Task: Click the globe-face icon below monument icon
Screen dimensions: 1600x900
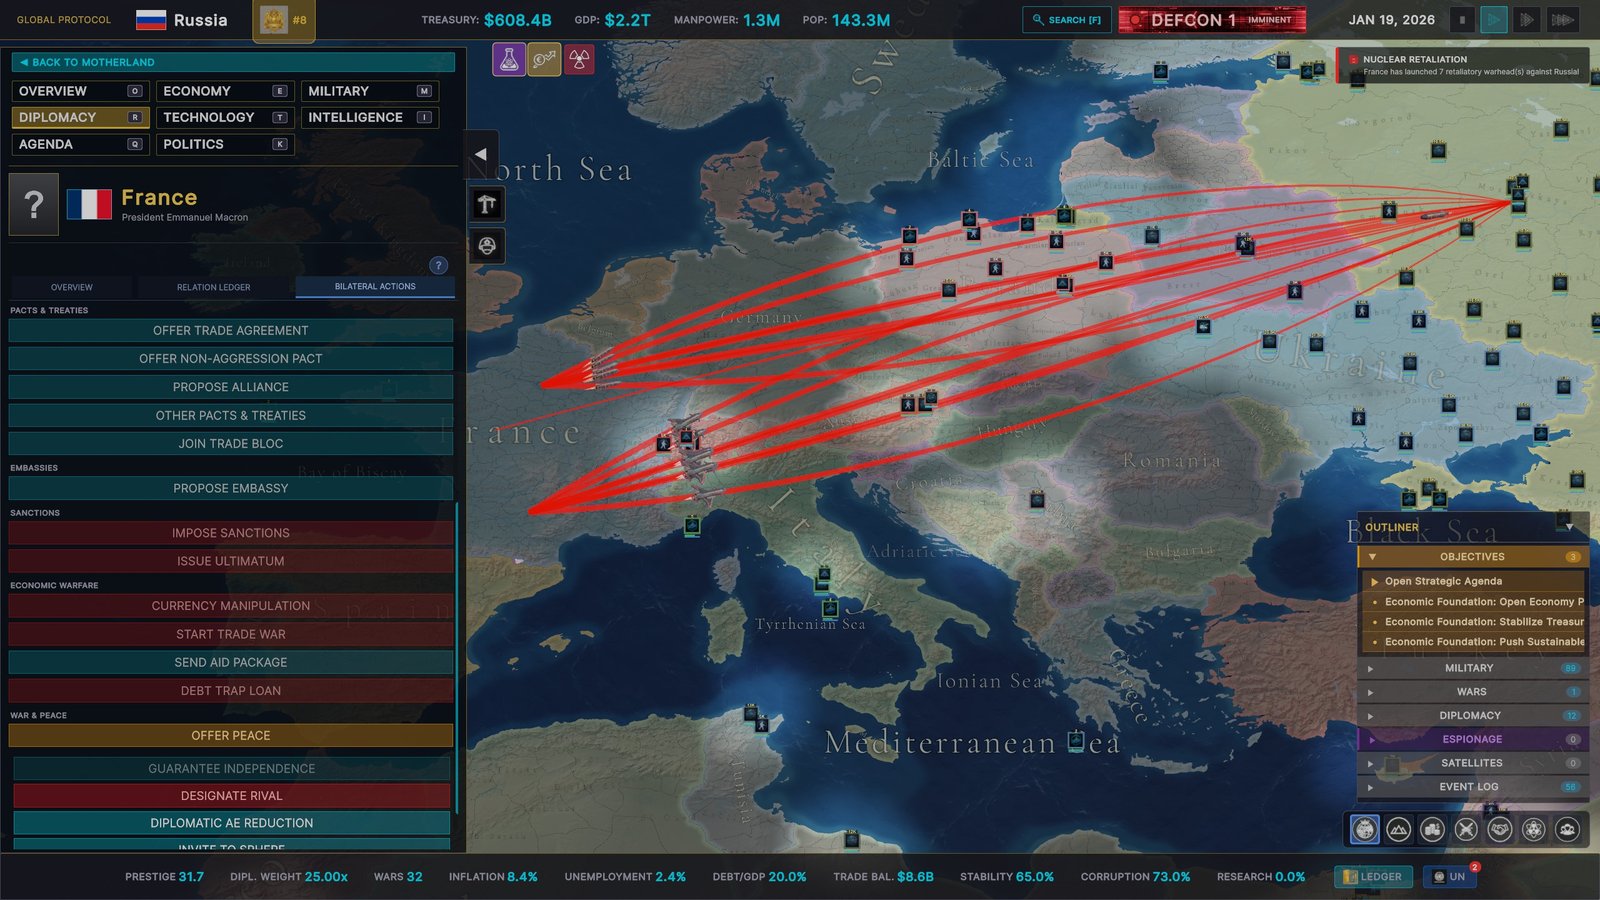Action: pyautogui.click(x=487, y=246)
